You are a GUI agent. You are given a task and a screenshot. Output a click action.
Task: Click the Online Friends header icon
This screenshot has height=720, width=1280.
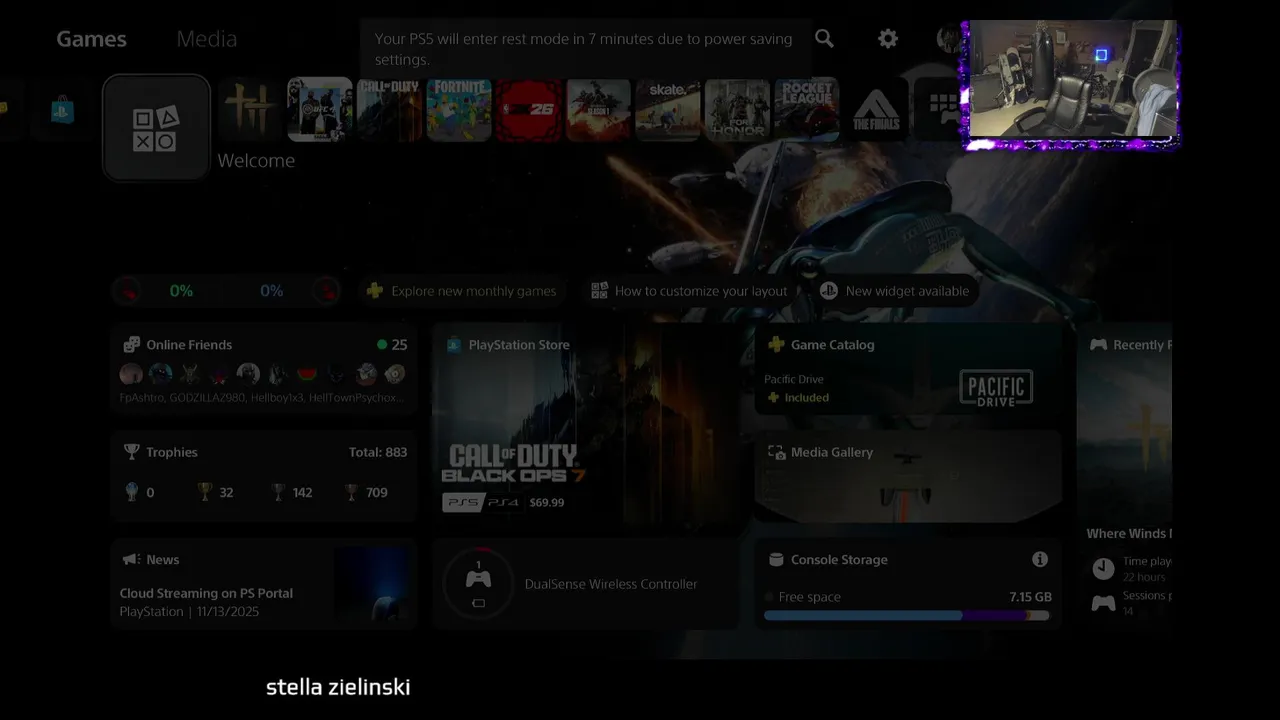click(131, 345)
